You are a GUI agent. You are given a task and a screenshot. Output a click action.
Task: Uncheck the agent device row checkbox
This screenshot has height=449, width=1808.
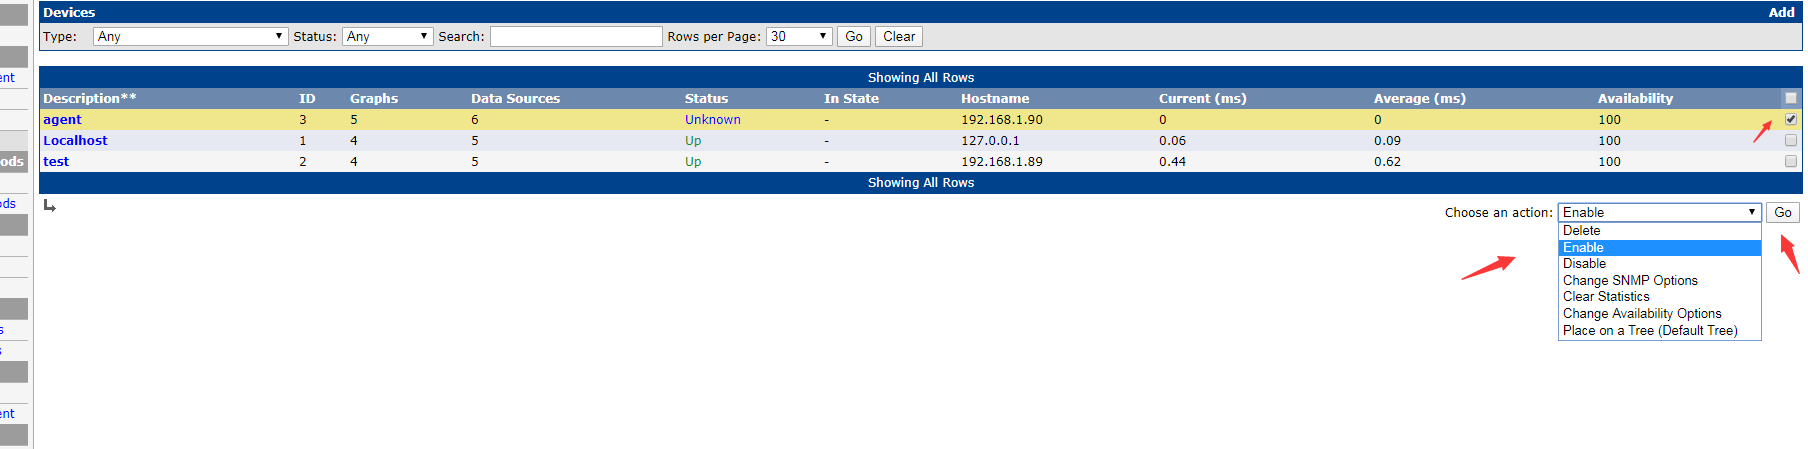tap(1790, 119)
